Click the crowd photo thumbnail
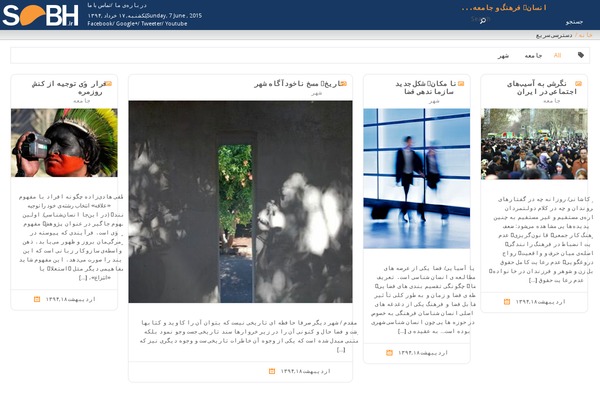 click(534, 144)
